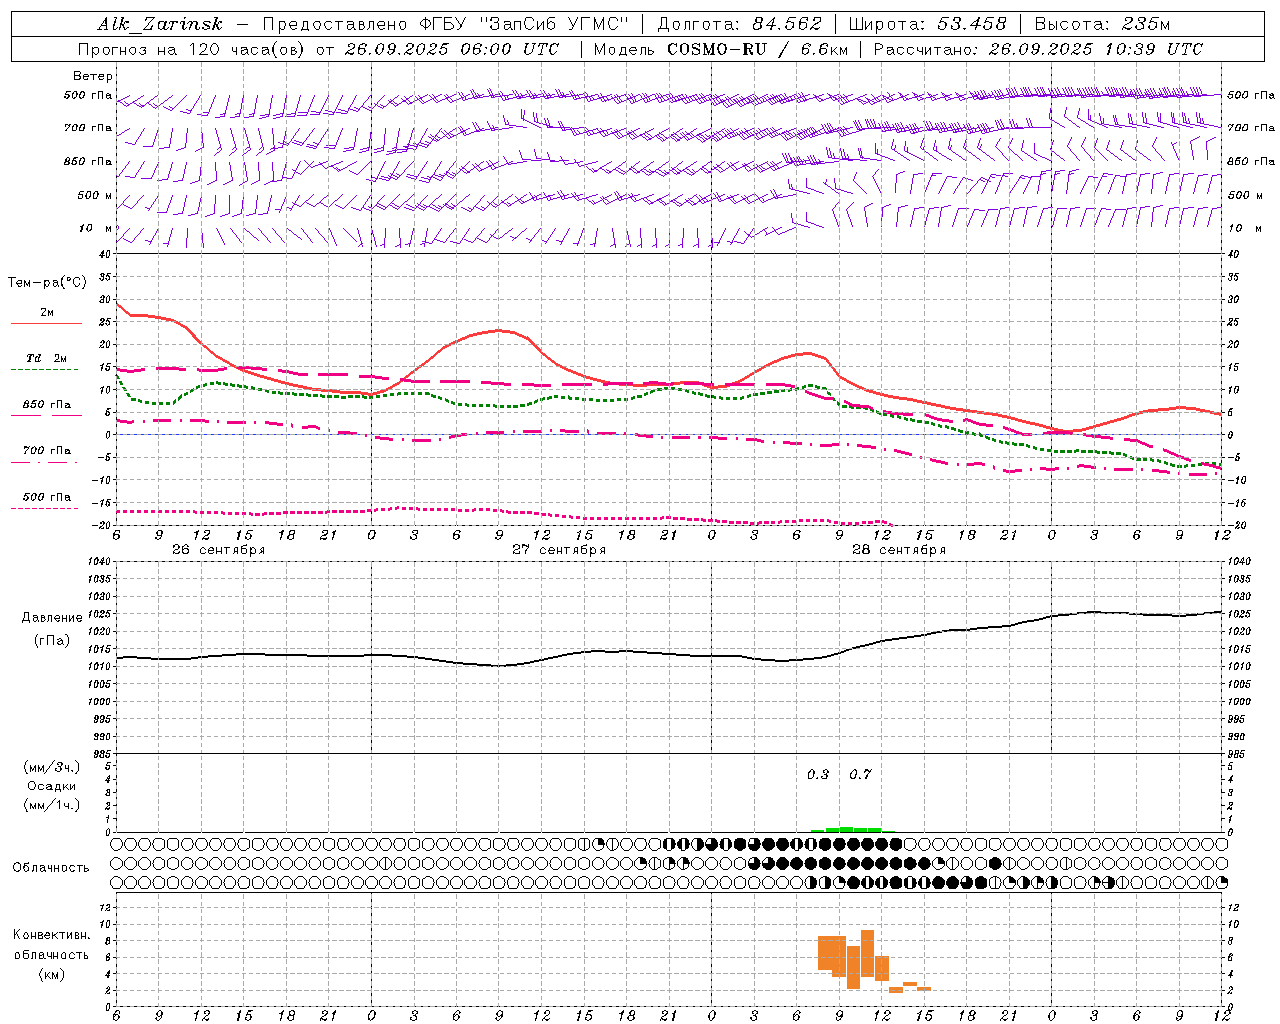1280x1024 pixels.
Task: Click the '28 сентября' date label
Action: [x=899, y=550]
